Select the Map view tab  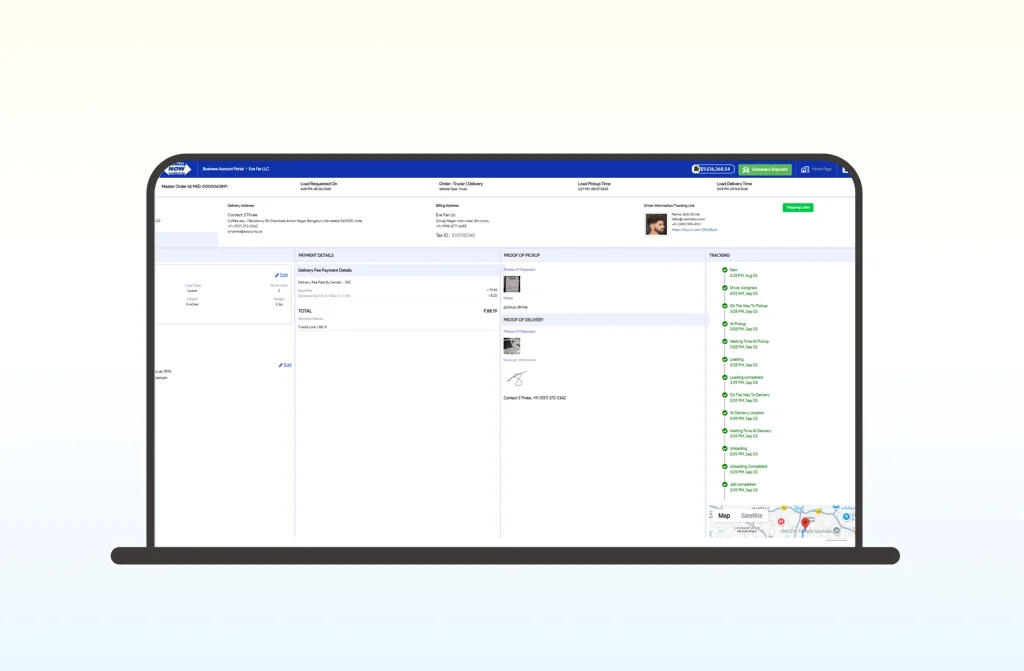tap(724, 516)
